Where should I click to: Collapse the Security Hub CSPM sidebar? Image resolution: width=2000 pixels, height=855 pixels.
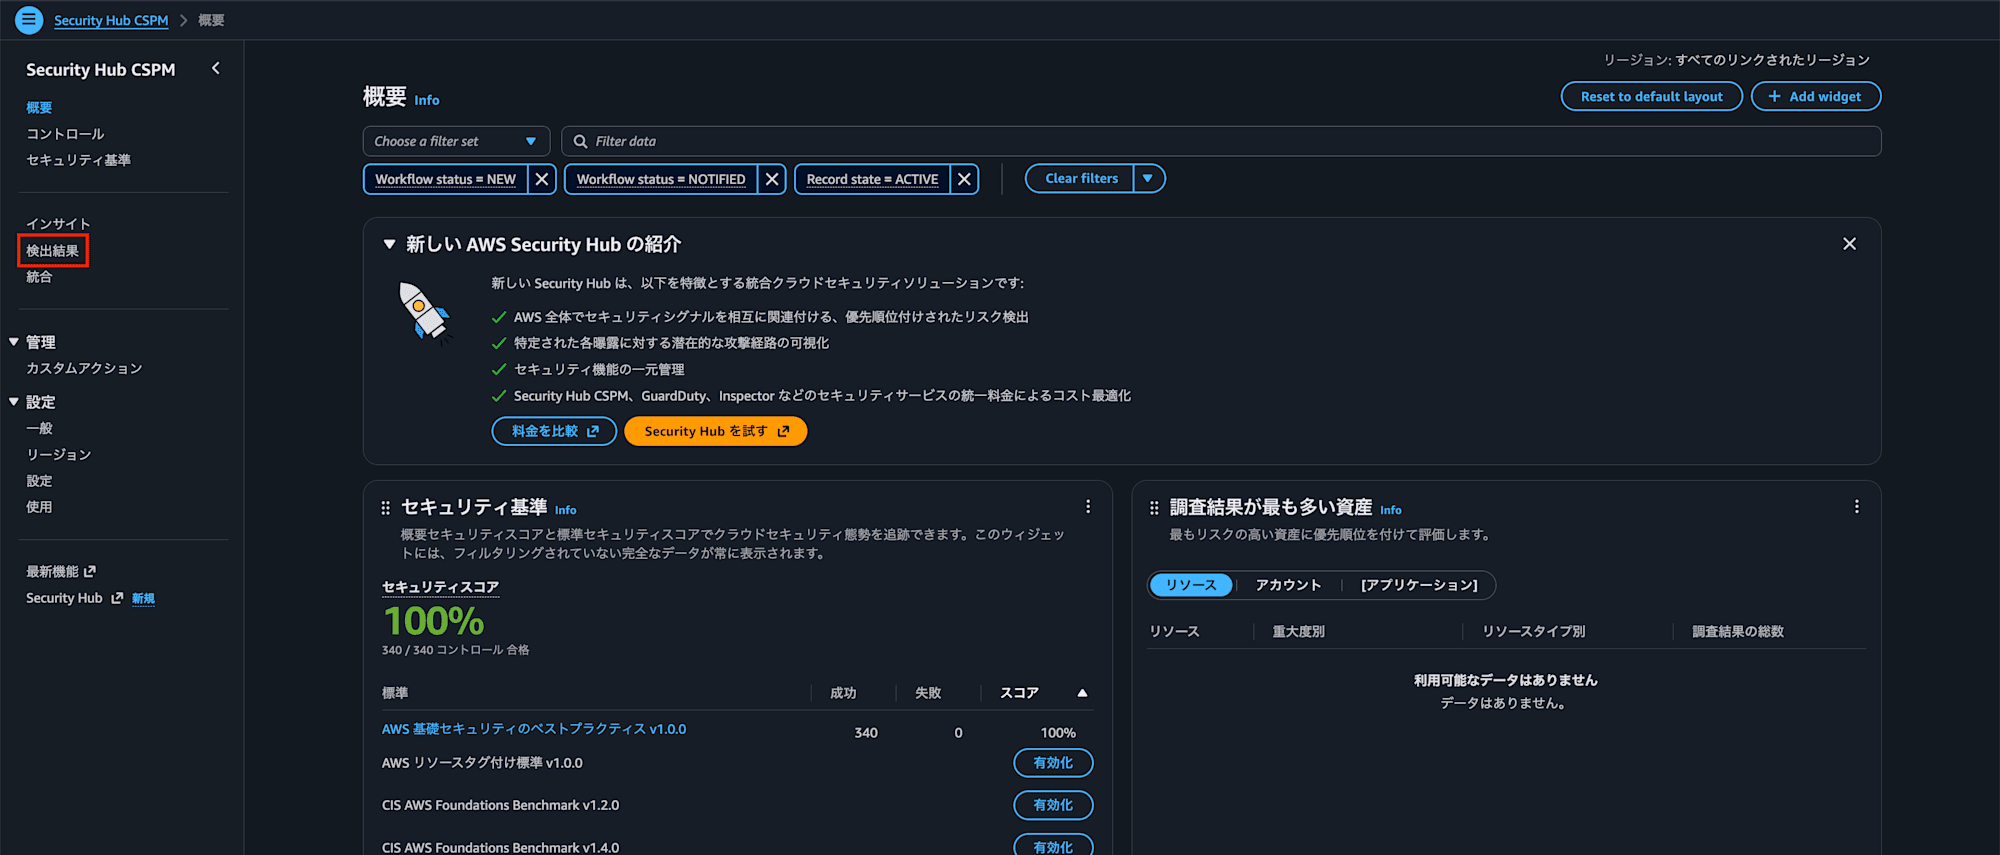coord(216,68)
